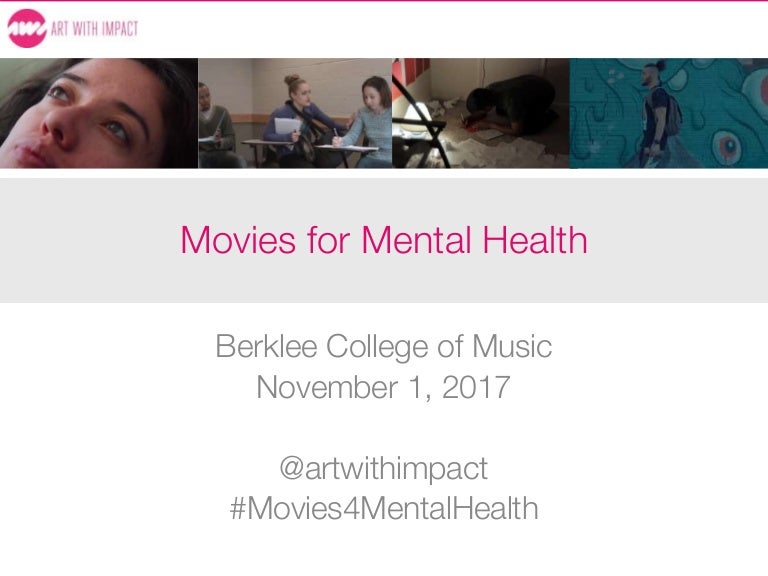768x576 pixels.
Task: Click the pink line at slide top
Action: click(x=384, y=1)
